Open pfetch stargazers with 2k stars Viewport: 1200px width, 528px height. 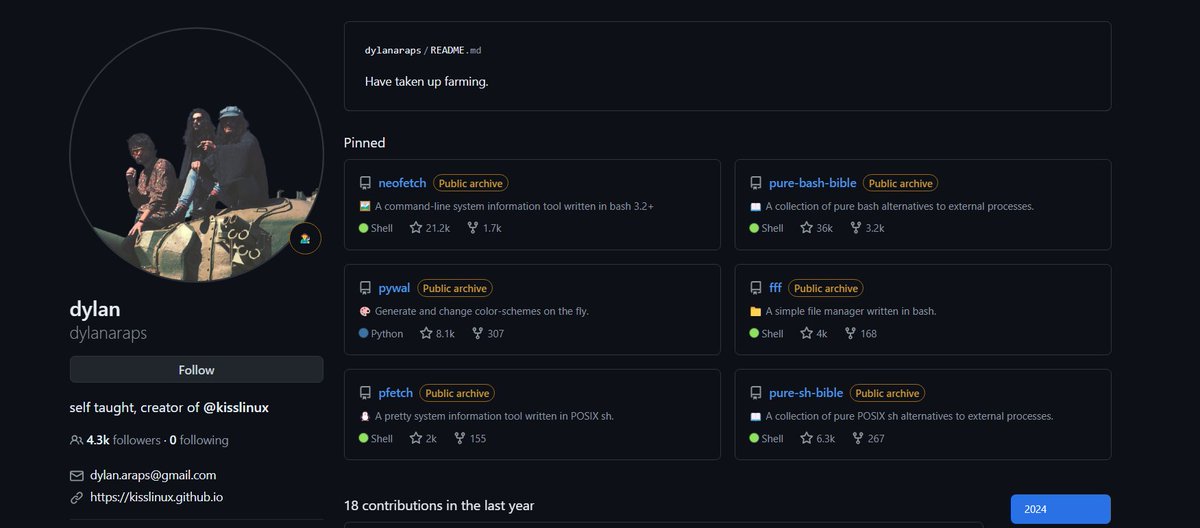pyautogui.click(x=423, y=438)
